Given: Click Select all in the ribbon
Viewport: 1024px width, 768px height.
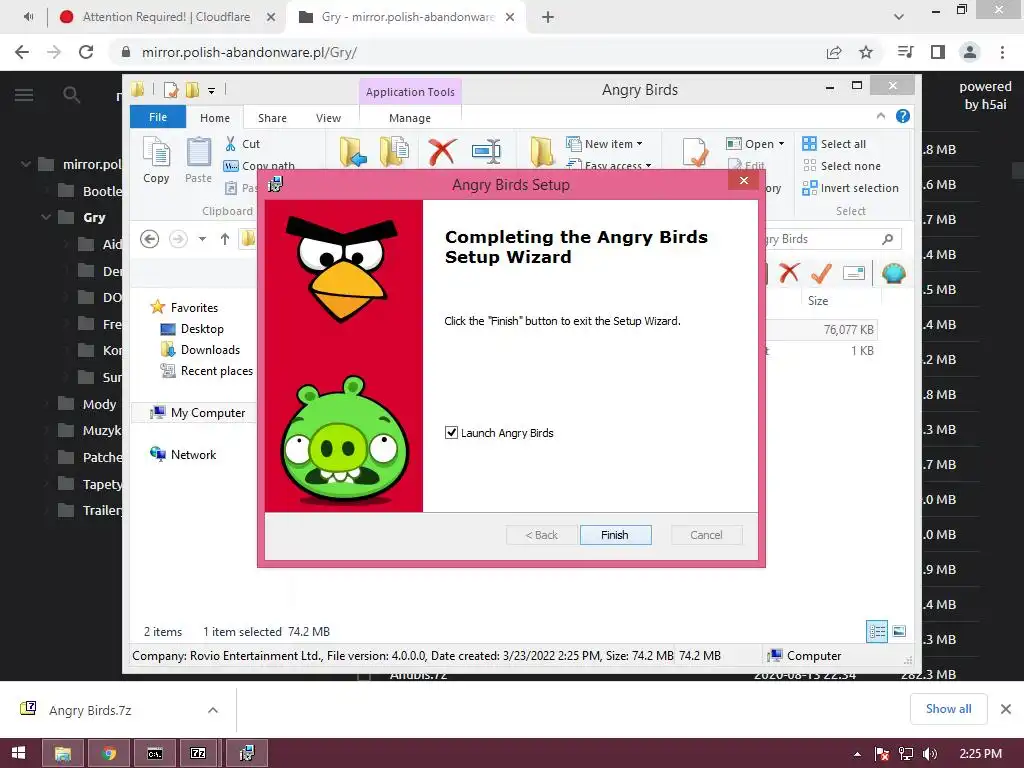Looking at the screenshot, I should coord(835,144).
